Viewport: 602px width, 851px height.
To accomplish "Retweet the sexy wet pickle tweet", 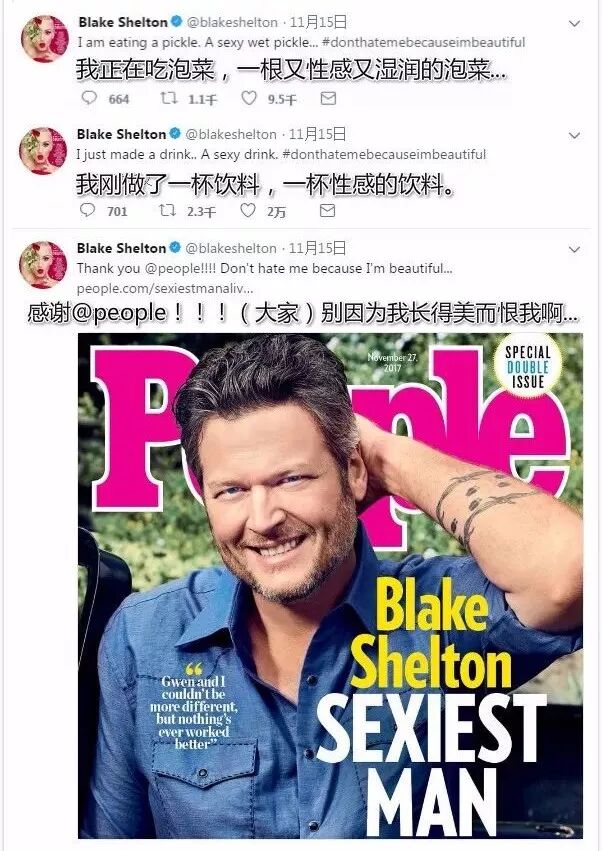I will (x=168, y=98).
